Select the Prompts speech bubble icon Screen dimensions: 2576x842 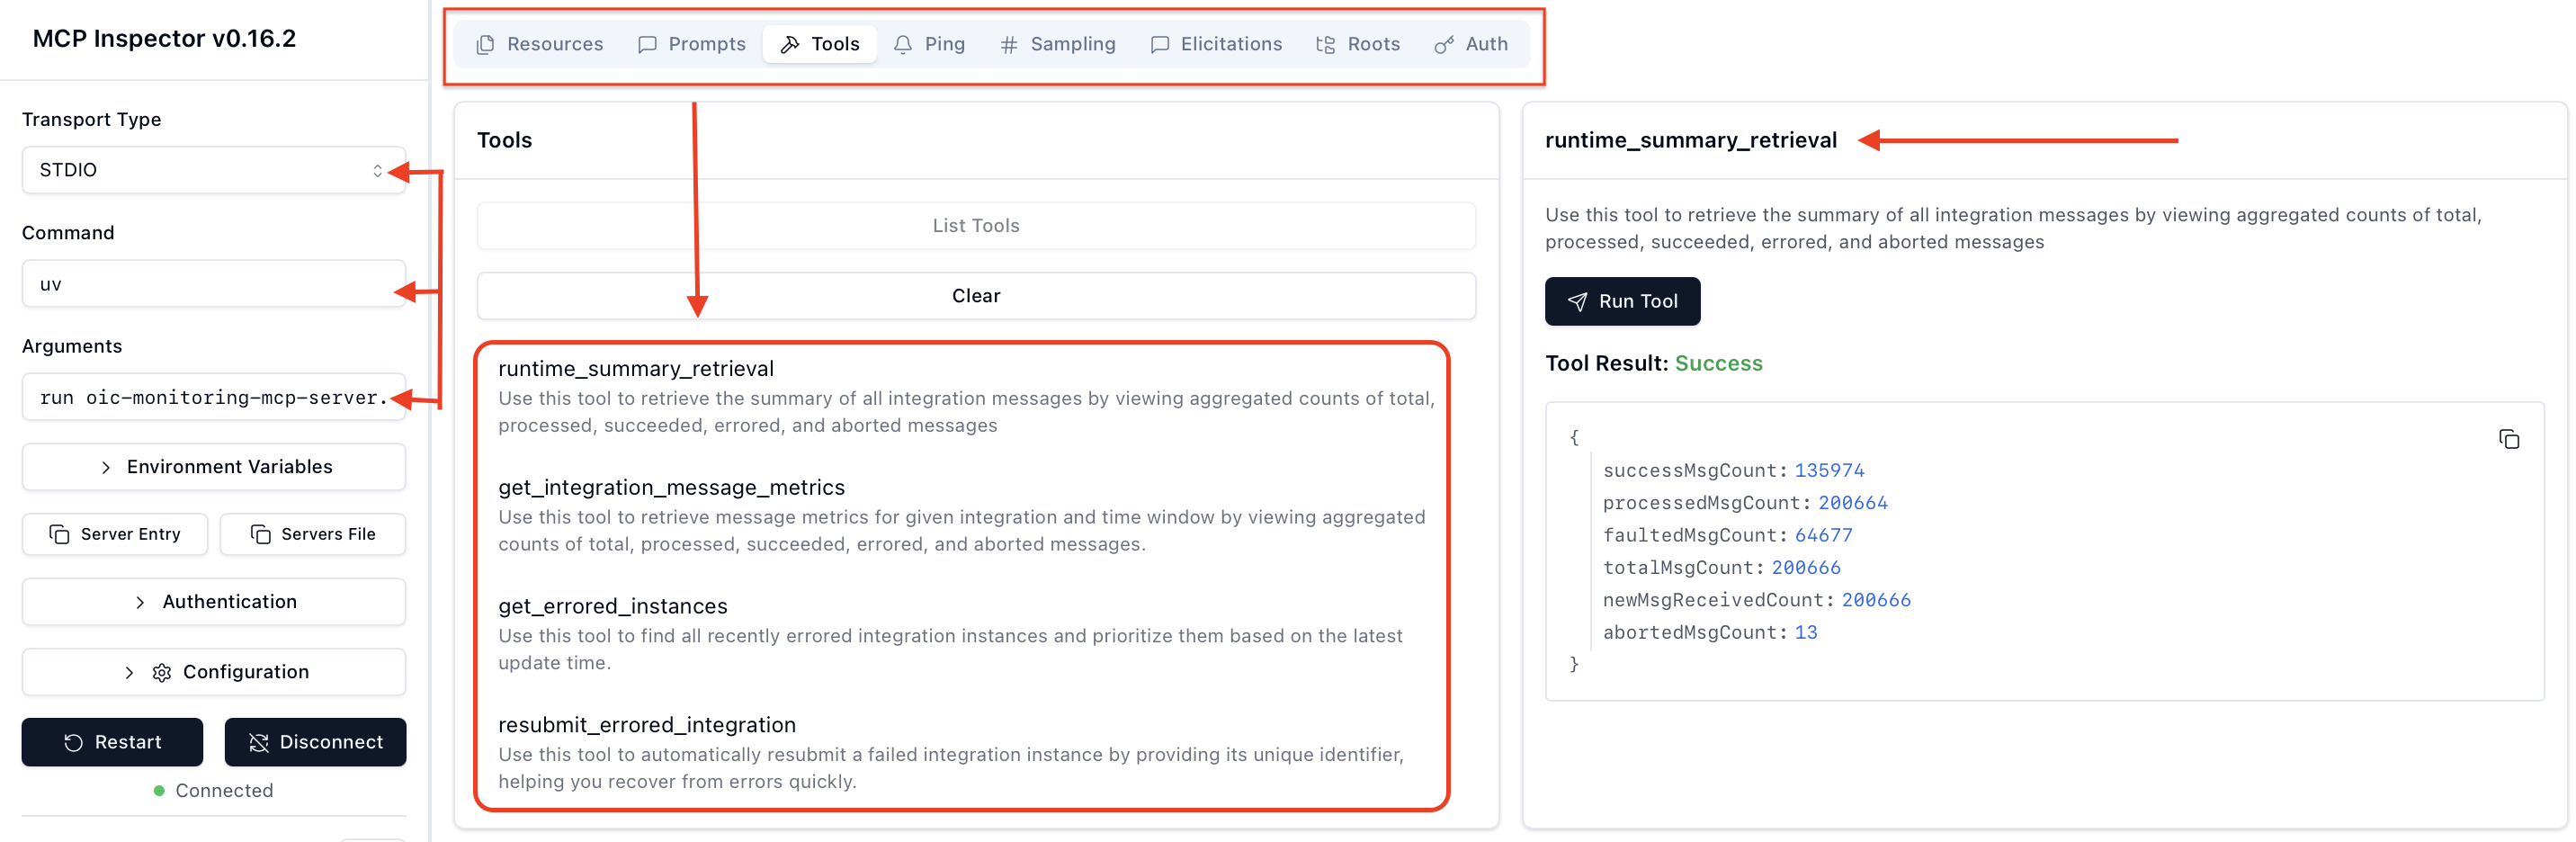pos(647,44)
